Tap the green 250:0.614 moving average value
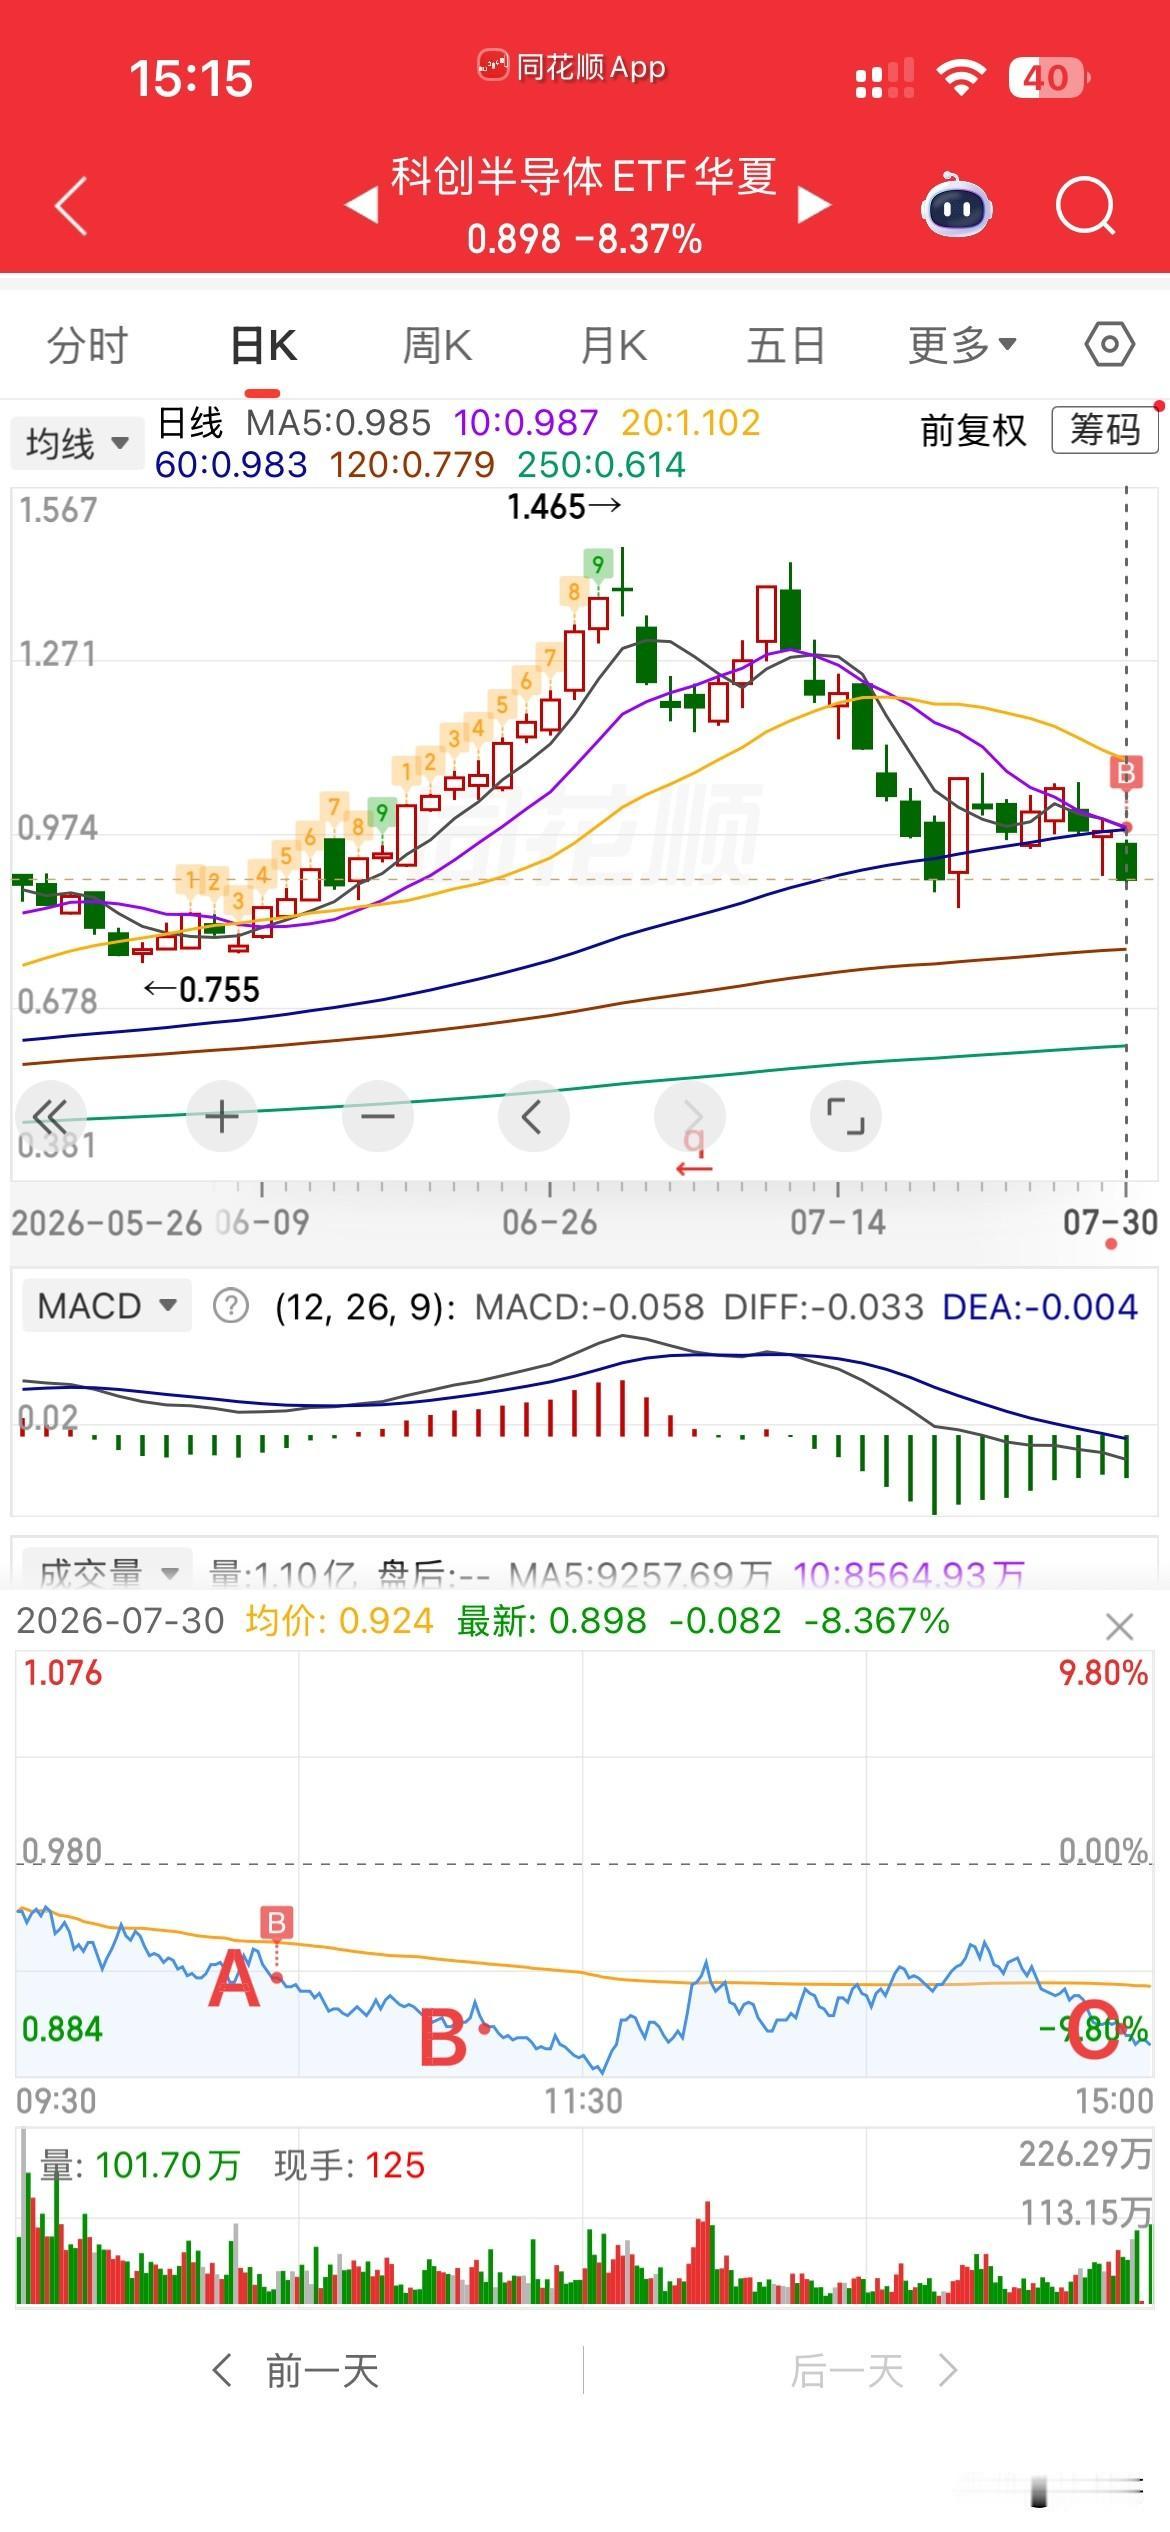The width and height of the screenshot is (1170, 2532). coord(601,464)
